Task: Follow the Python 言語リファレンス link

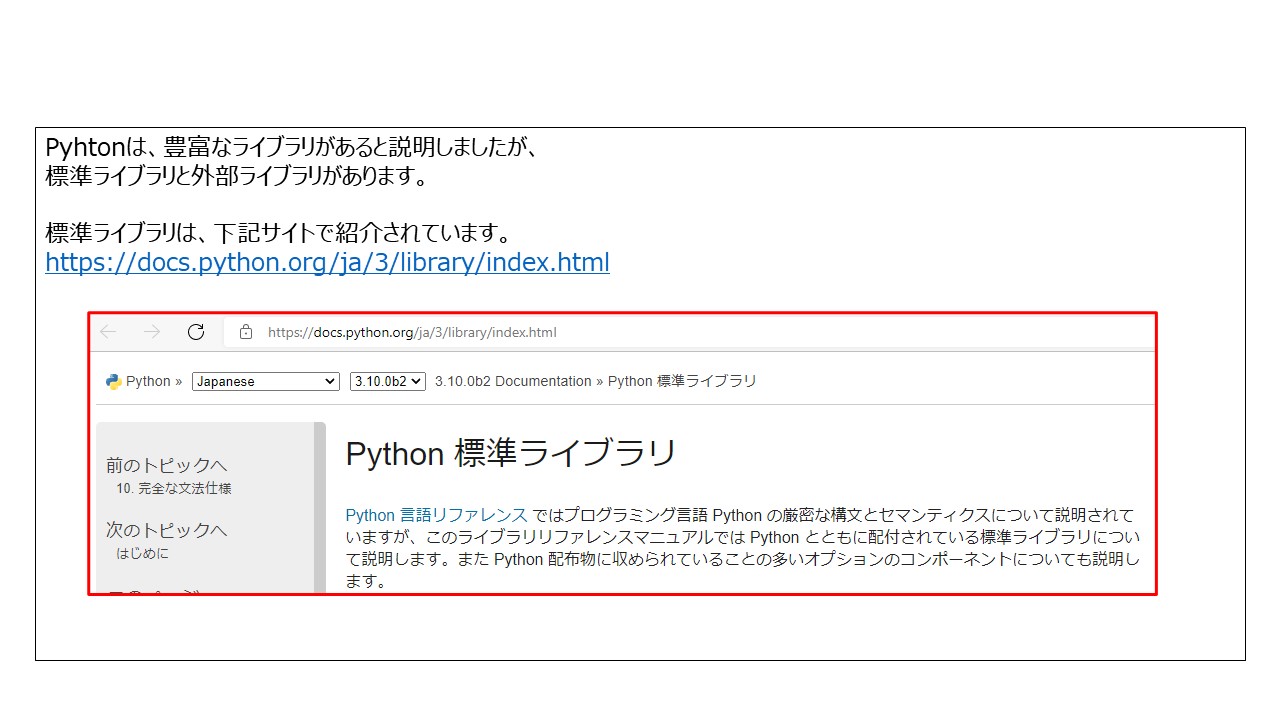Action: tap(436, 515)
